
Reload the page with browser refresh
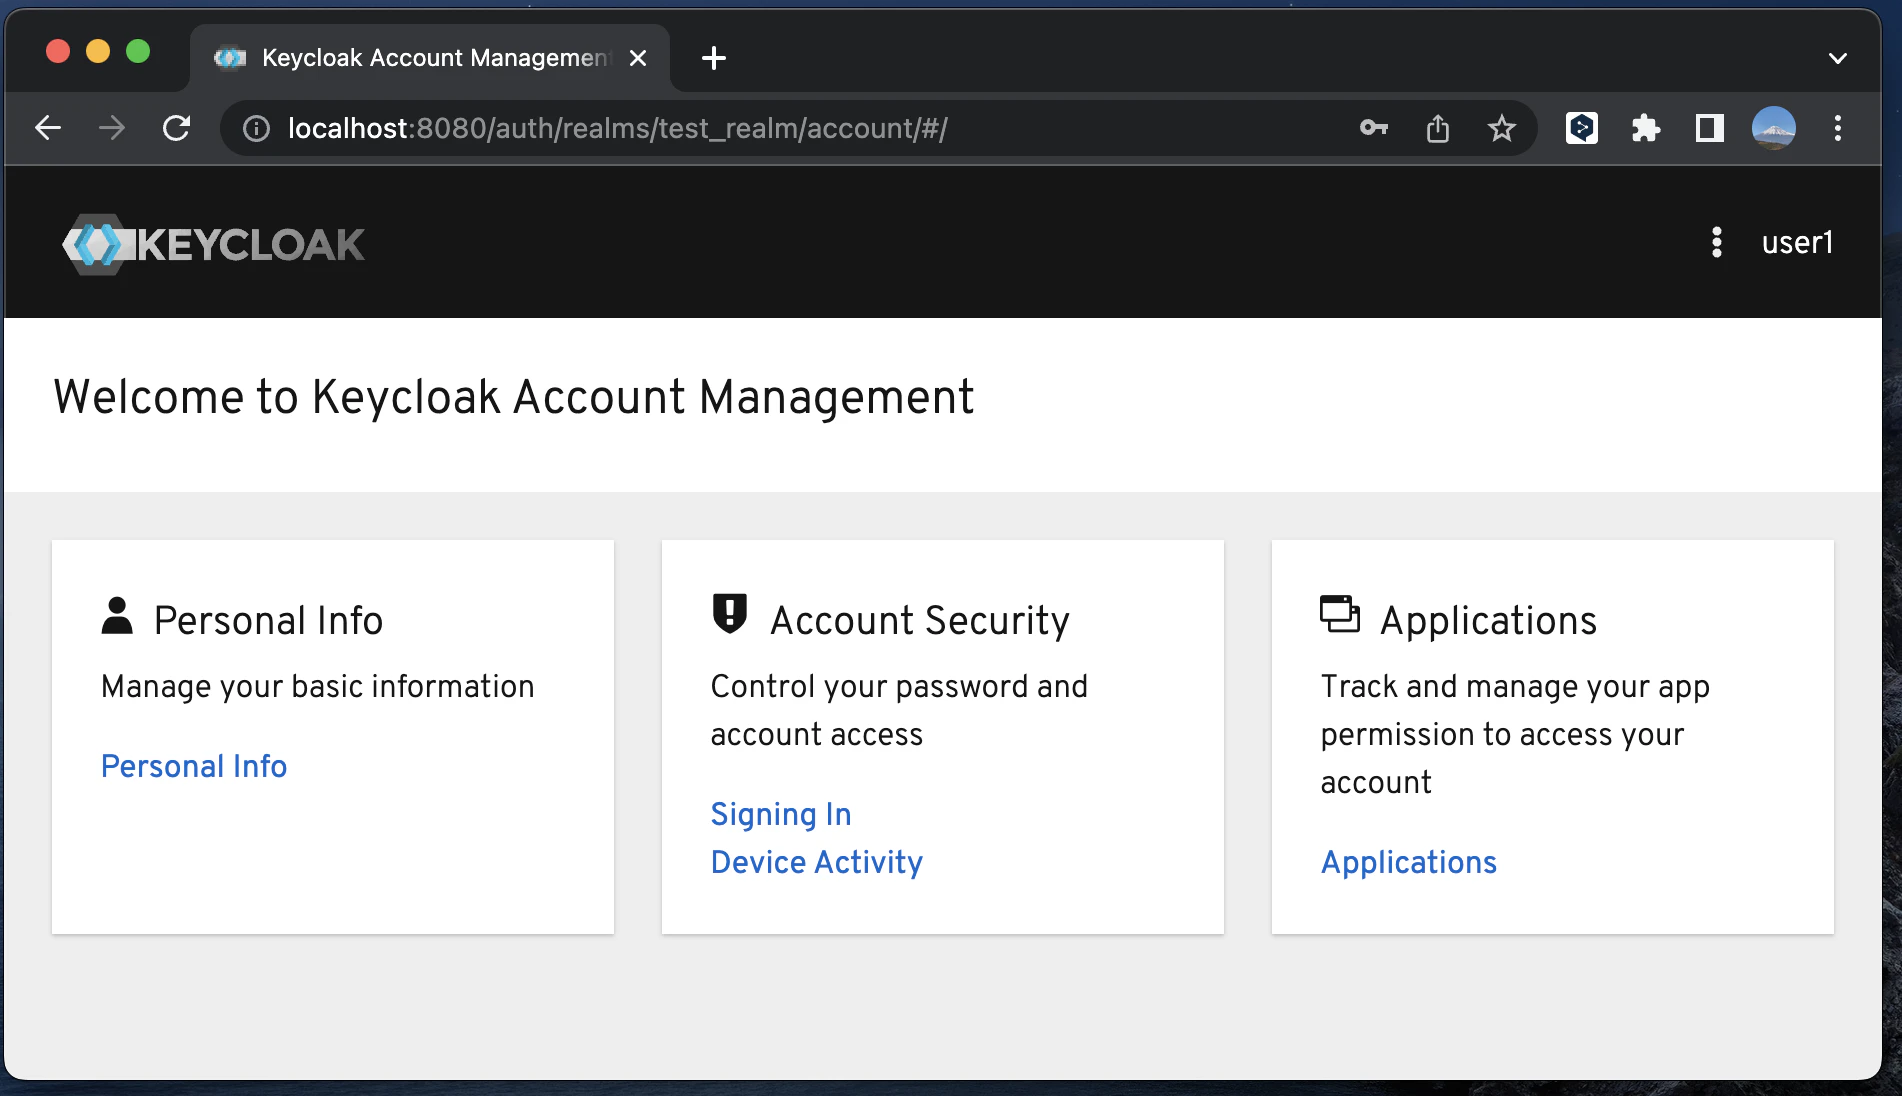click(176, 128)
